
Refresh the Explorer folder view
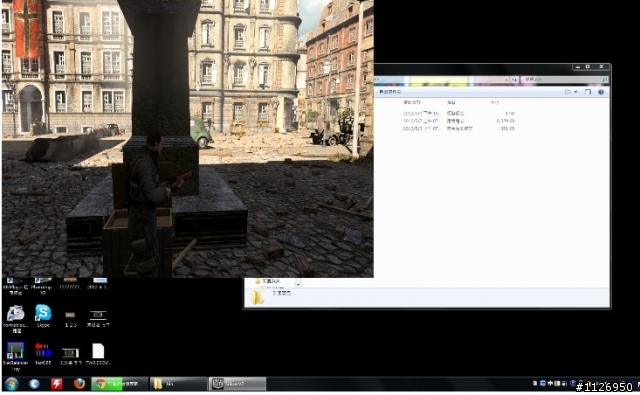(x=515, y=80)
